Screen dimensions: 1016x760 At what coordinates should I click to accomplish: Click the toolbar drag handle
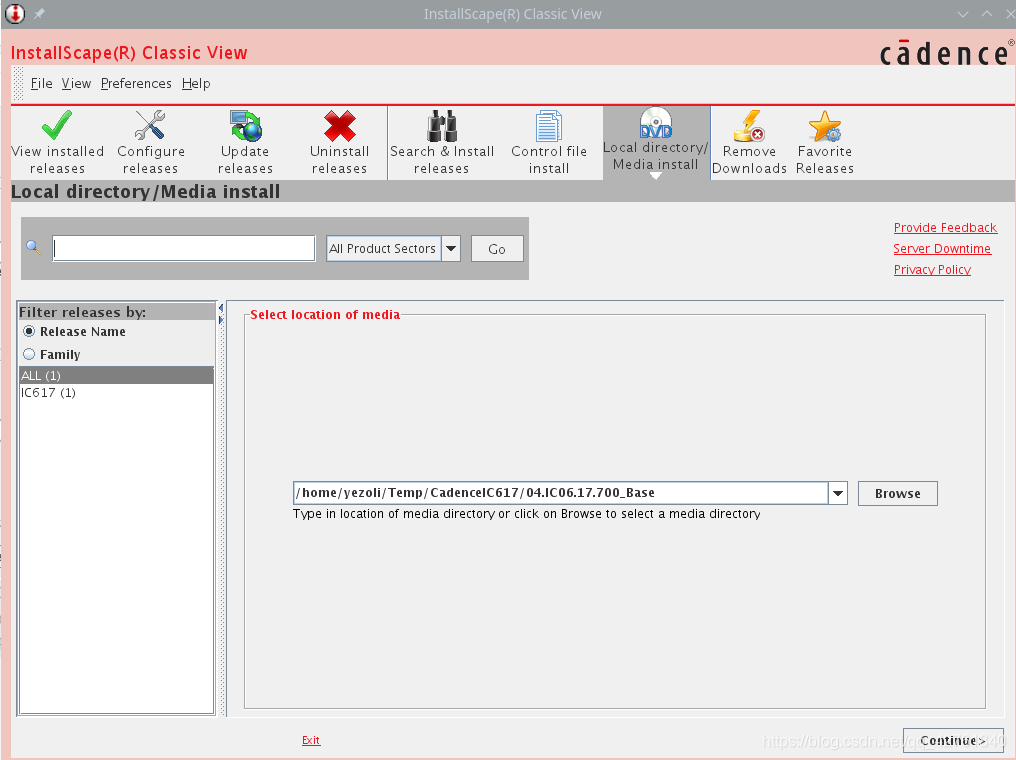(18, 84)
